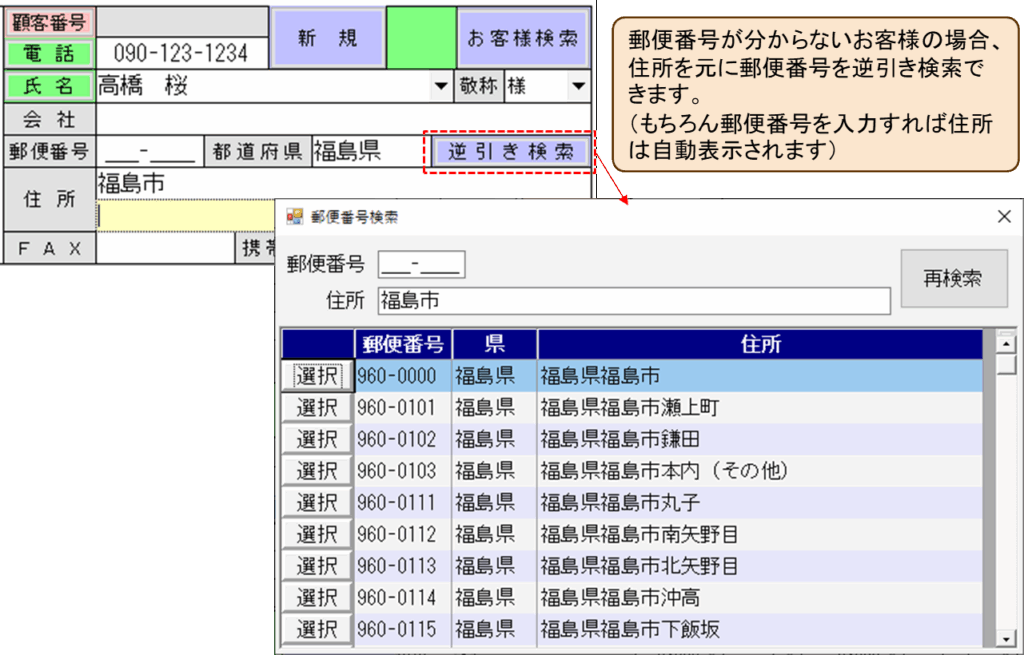Screen dimensions: 1024x655
Task: Expand the 氏名 name dropdown arrow
Action: pyautogui.click(x=441, y=87)
